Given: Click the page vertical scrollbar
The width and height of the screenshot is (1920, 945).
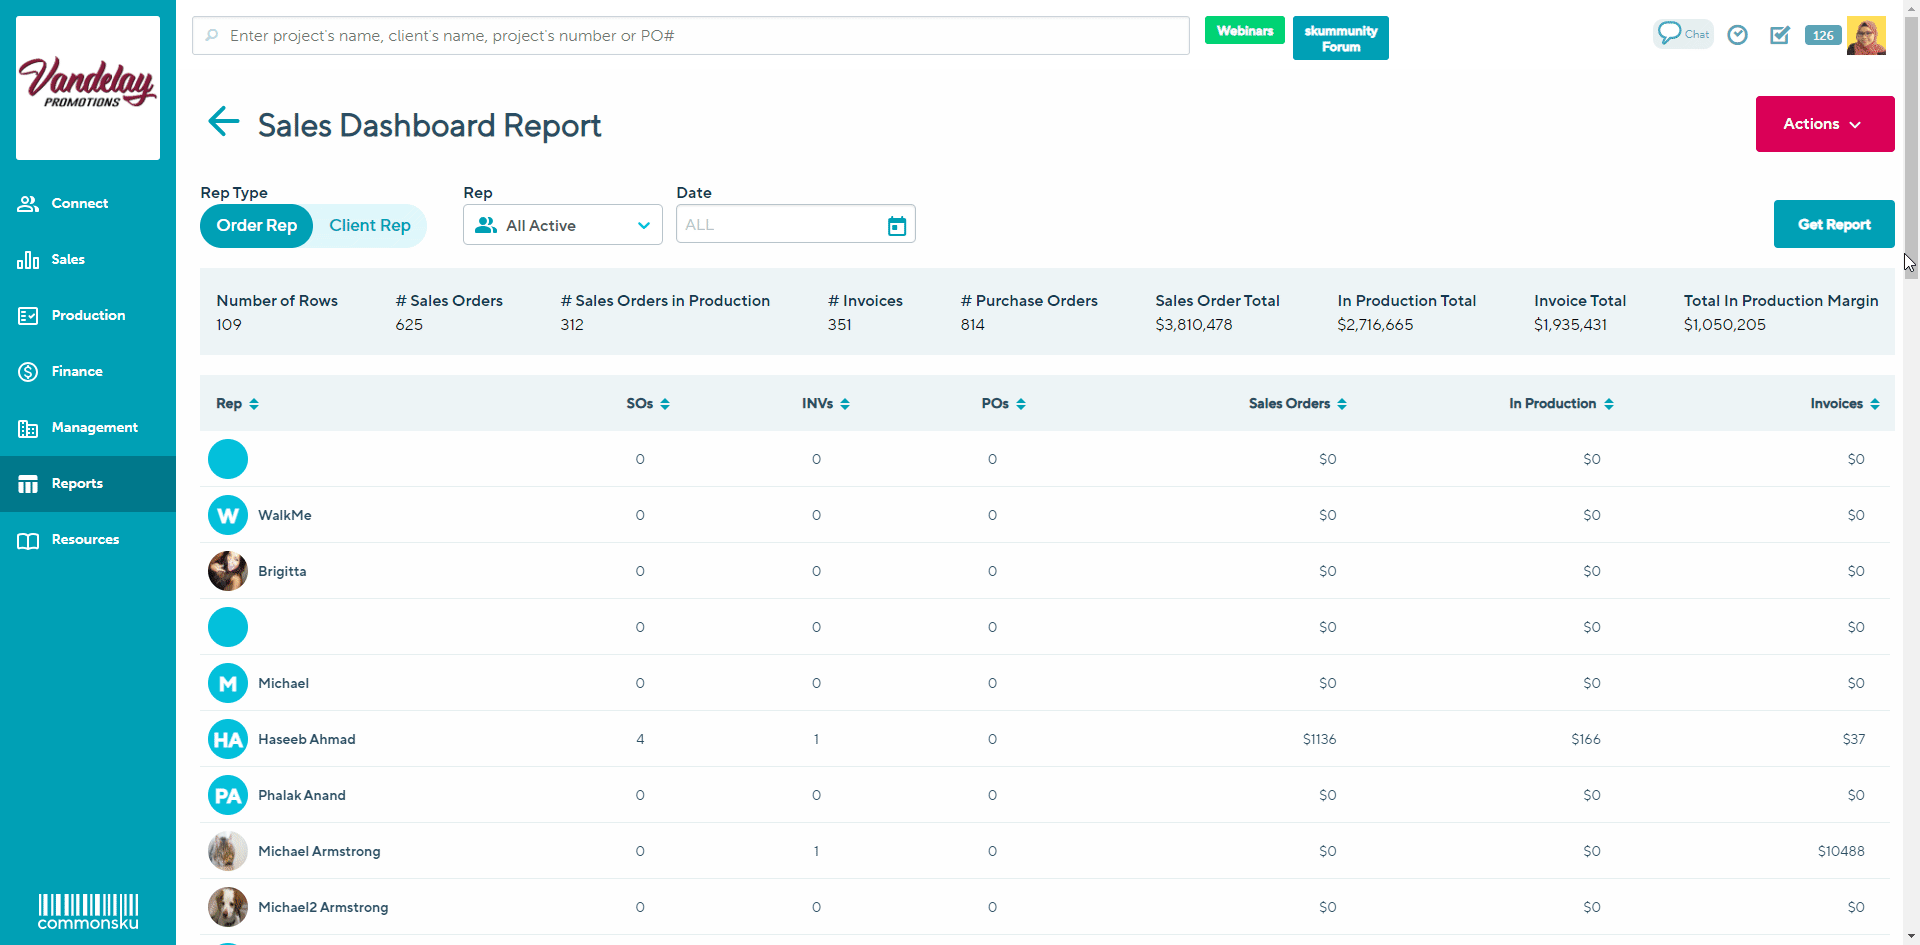Looking at the screenshot, I should pyautogui.click(x=1911, y=150).
